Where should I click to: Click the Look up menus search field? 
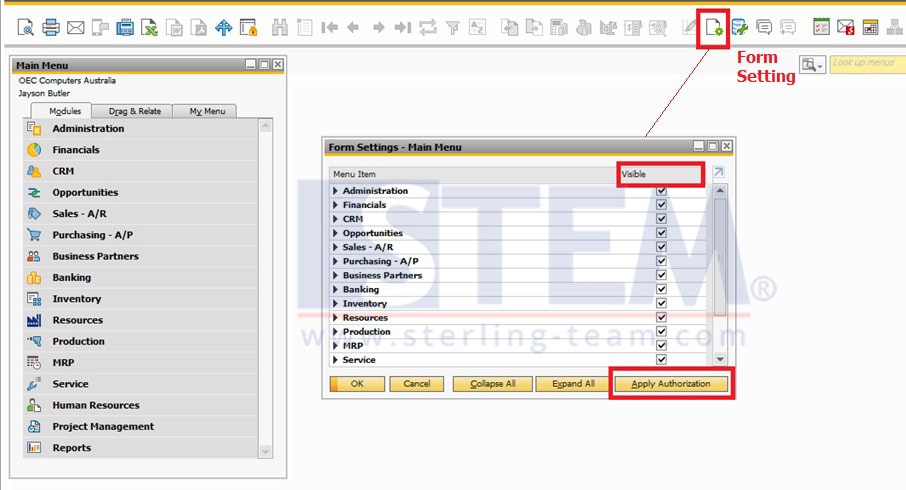868,64
